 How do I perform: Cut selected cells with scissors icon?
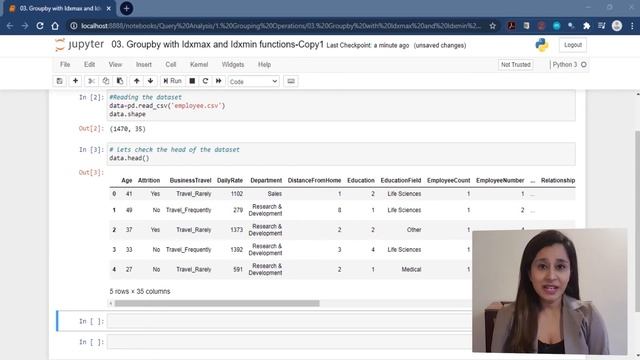(91, 81)
